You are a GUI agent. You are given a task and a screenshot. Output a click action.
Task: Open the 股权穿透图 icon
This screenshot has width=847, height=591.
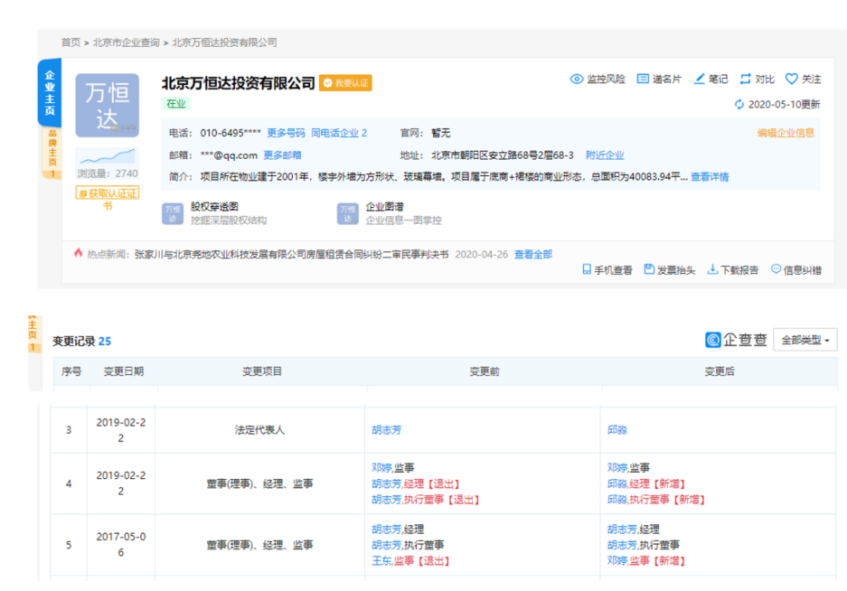(x=172, y=213)
